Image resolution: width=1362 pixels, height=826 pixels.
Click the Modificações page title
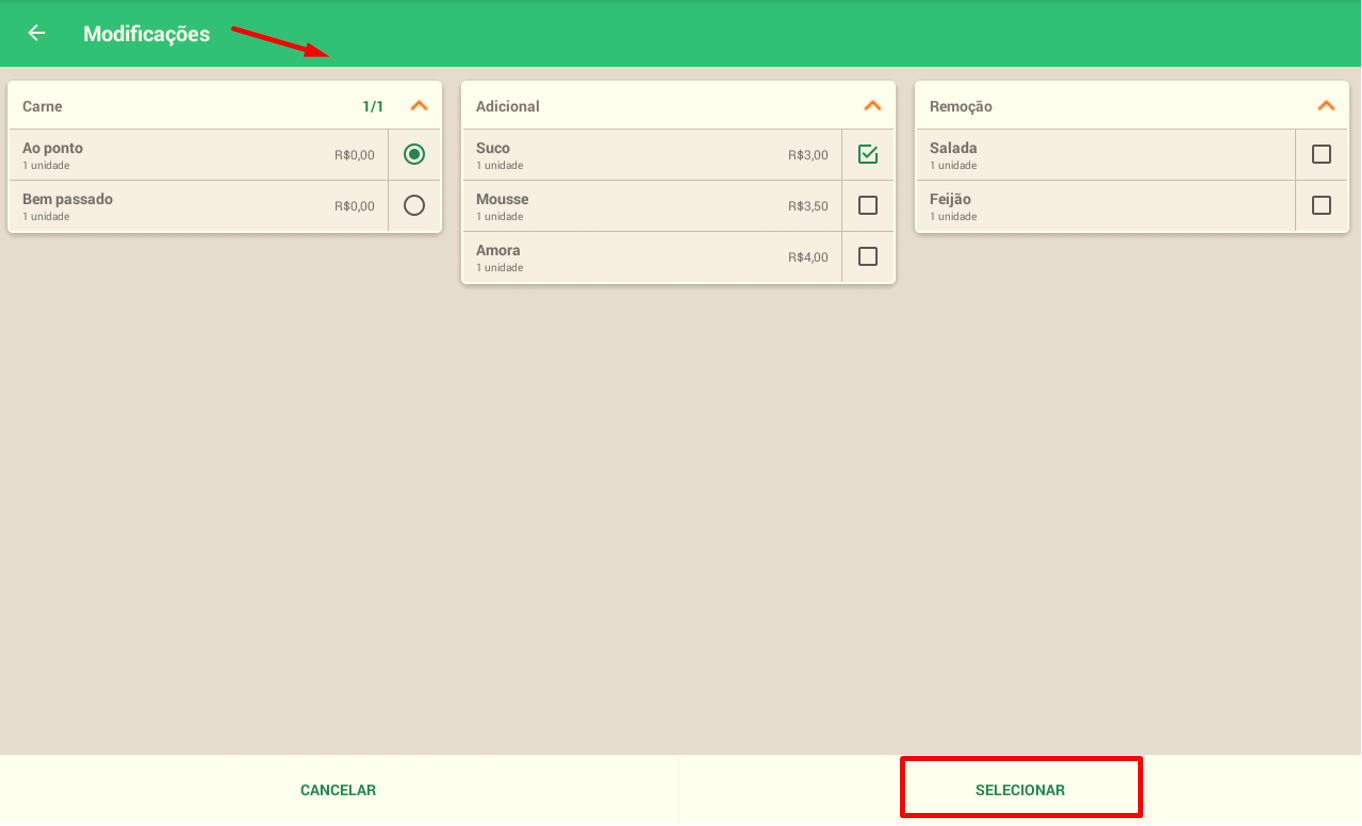click(x=147, y=34)
